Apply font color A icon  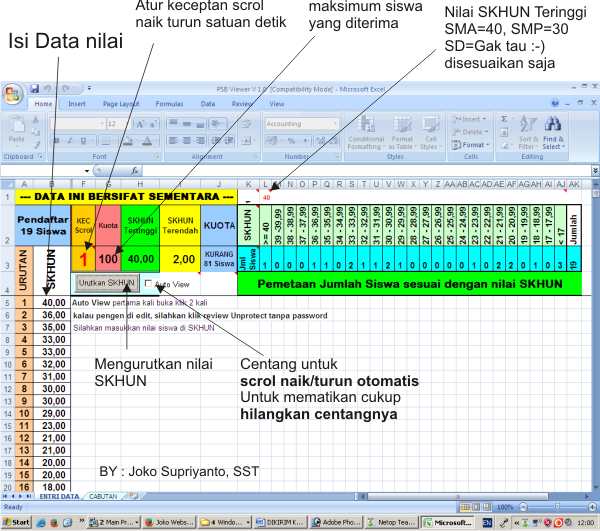click(147, 141)
